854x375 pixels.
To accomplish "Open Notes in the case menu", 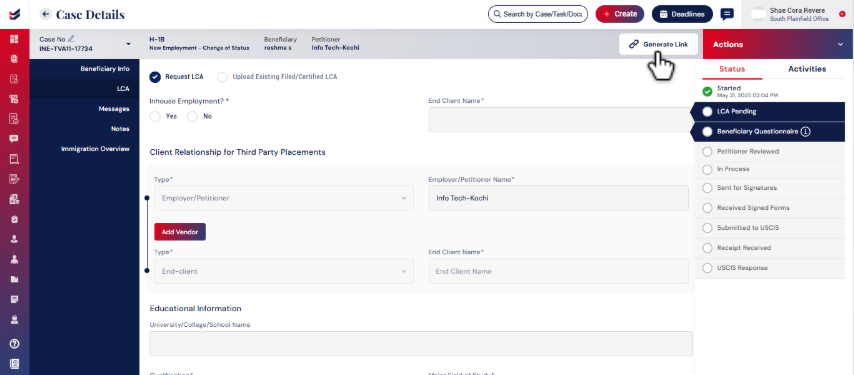I will [x=85, y=129].
